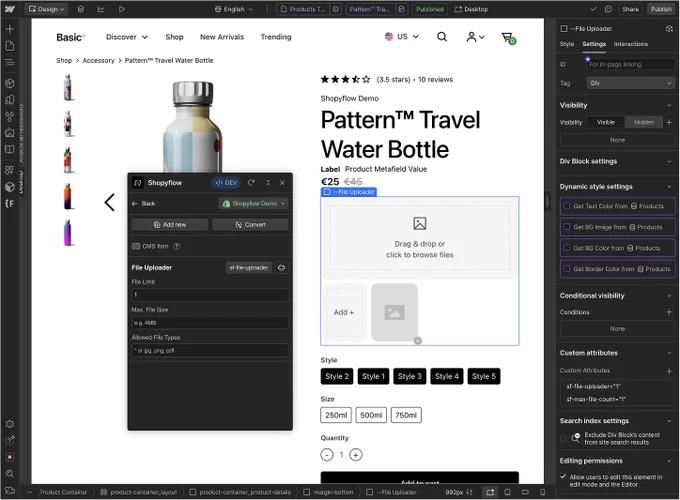Click the Max. File Size input field
This screenshot has height=500, width=680.
(210, 323)
